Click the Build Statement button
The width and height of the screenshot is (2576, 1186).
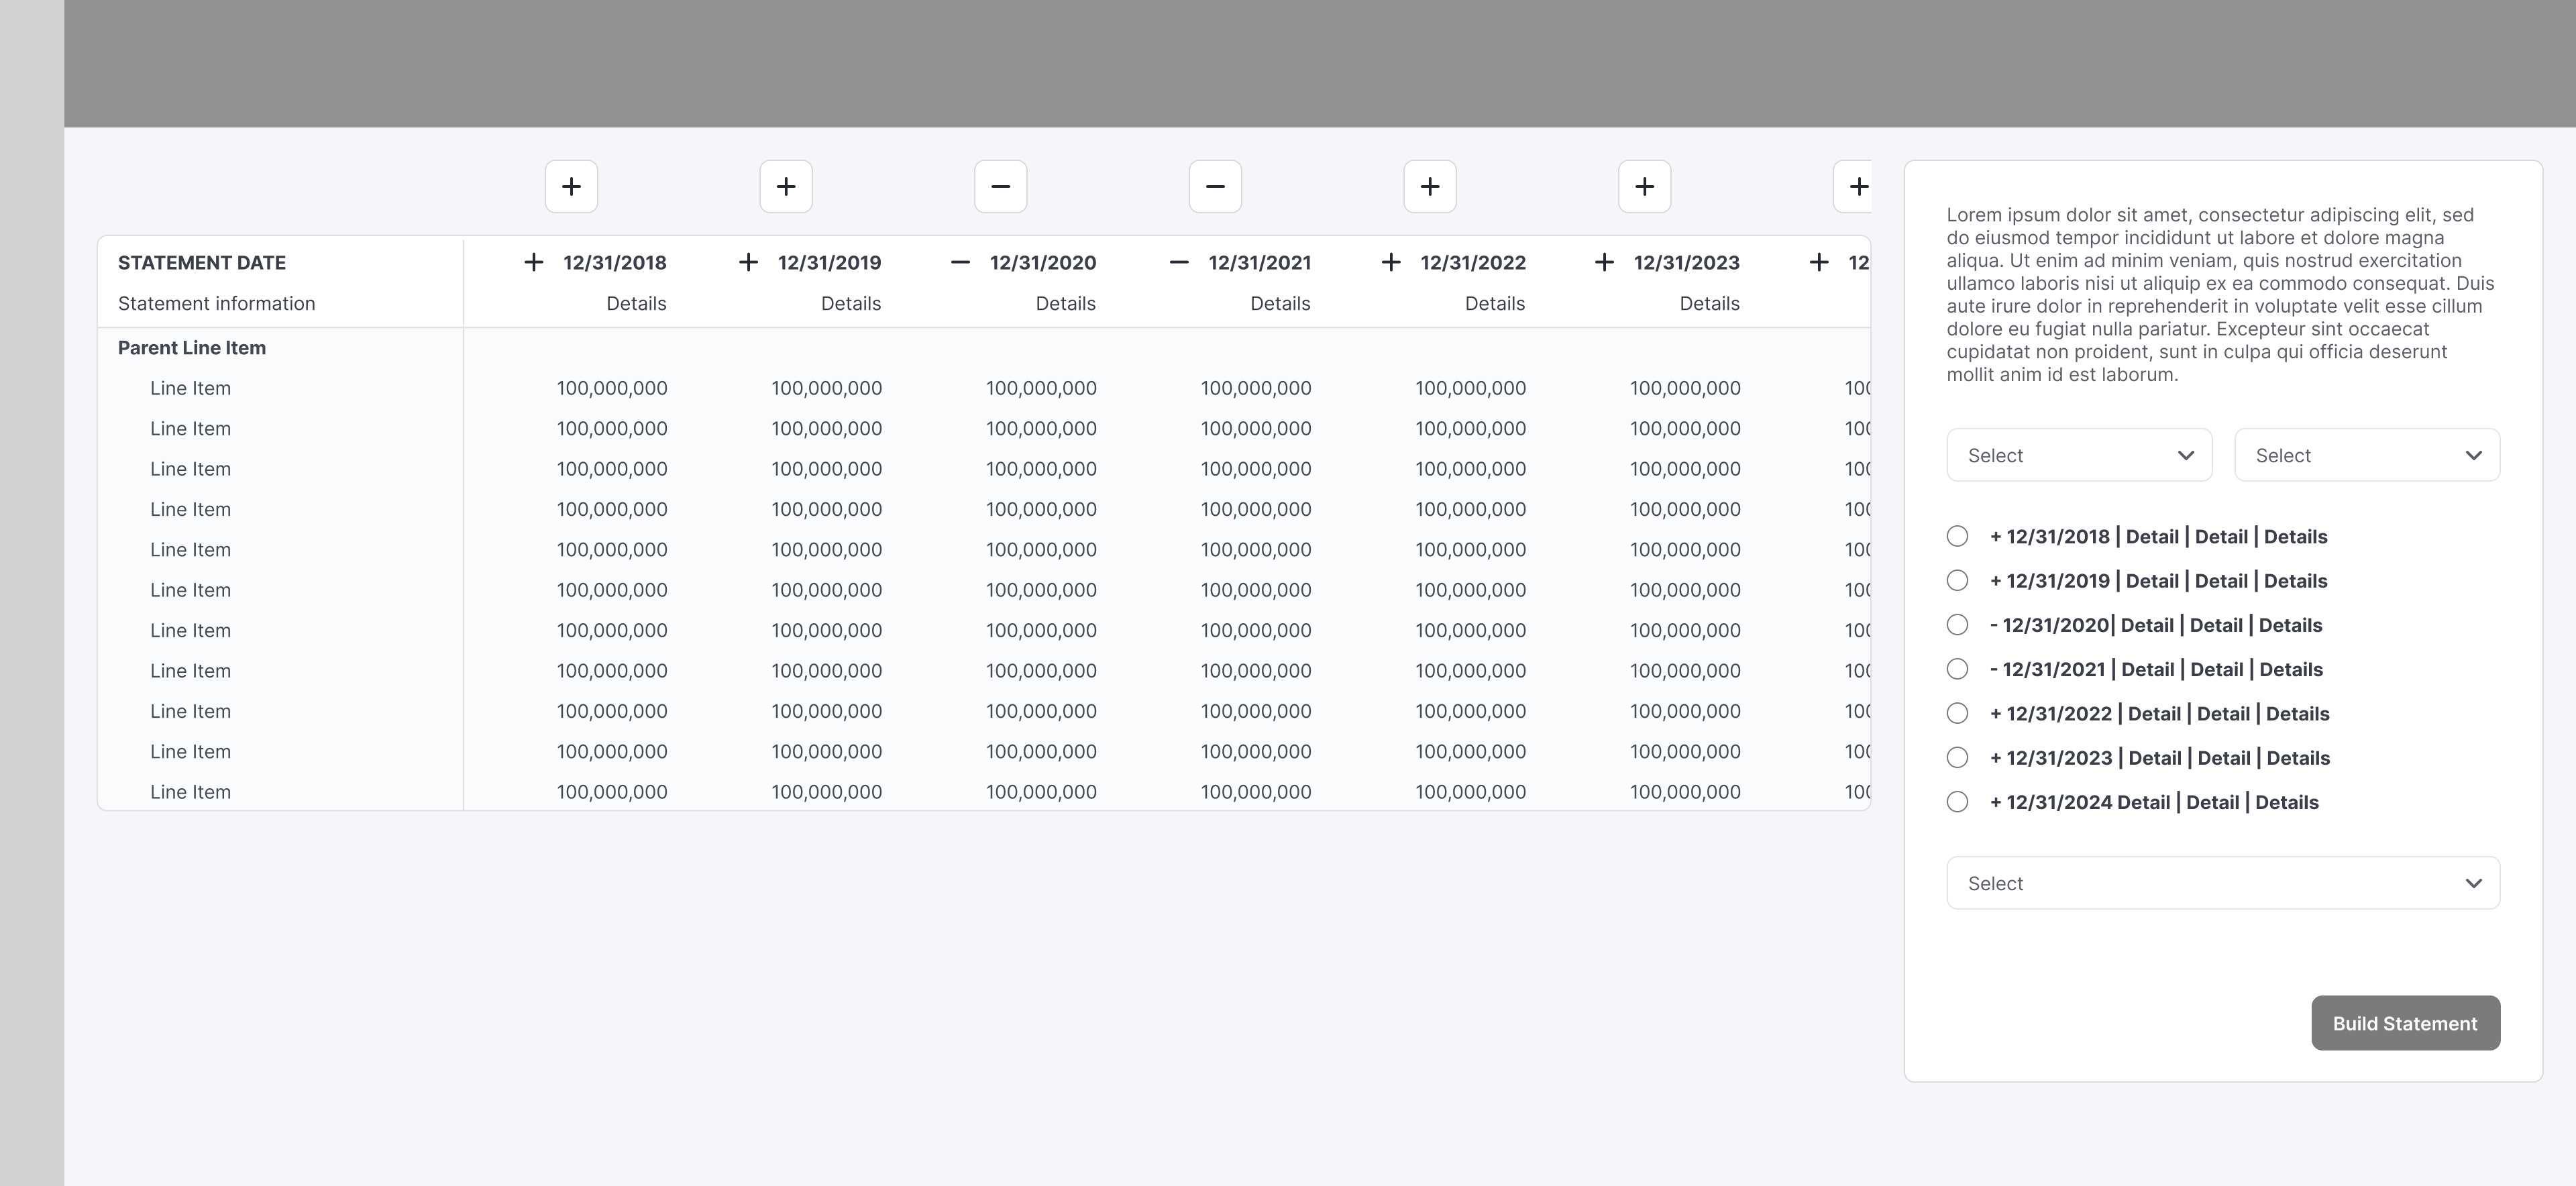tap(2405, 1023)
